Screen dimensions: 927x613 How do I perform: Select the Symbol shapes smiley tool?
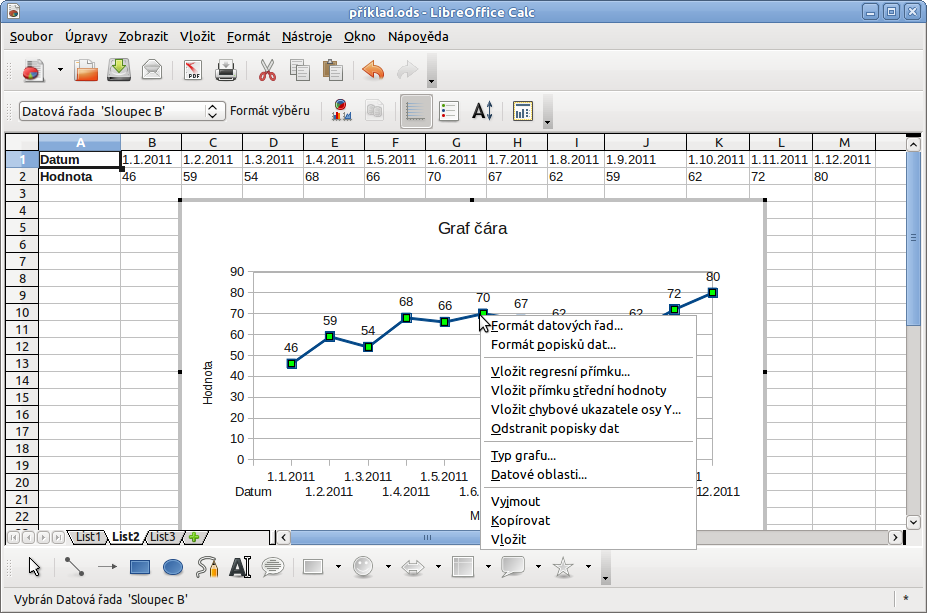363,566
